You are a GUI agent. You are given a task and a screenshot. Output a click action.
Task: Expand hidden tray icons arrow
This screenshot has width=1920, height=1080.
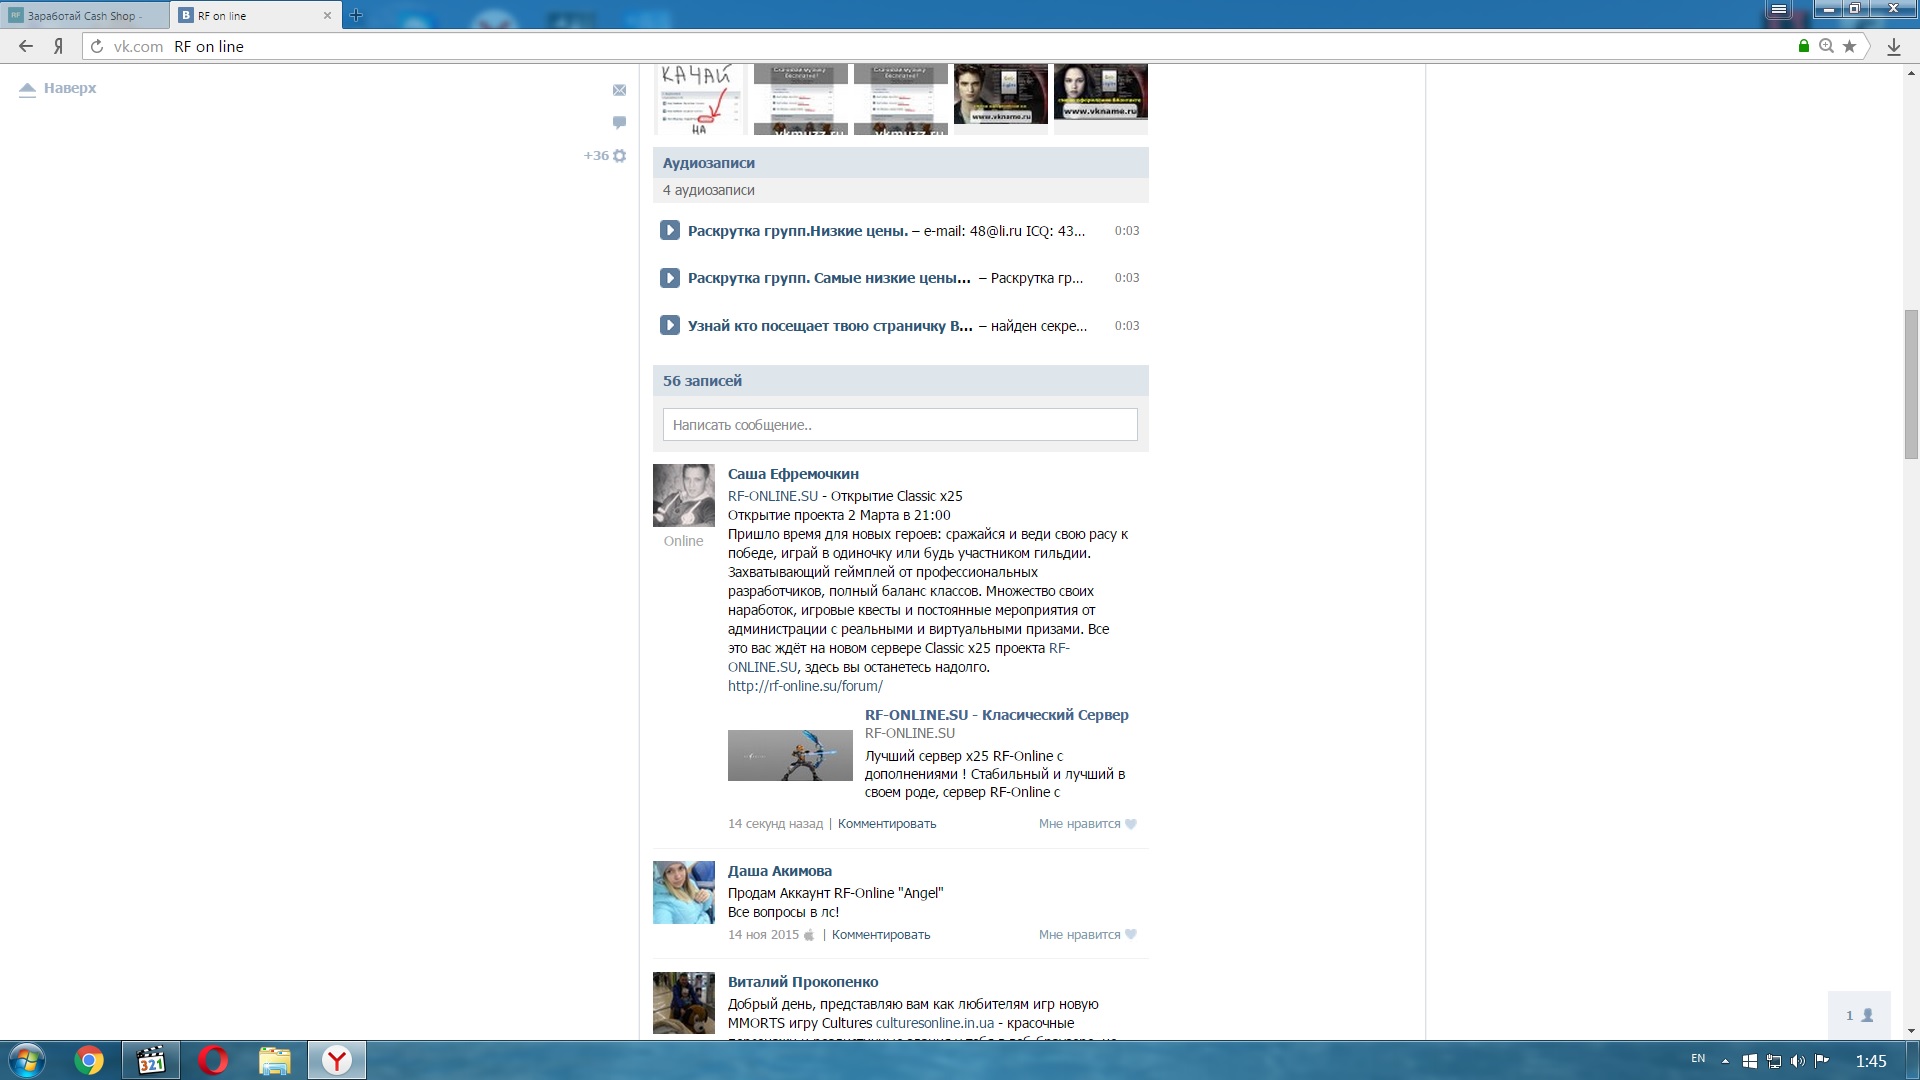(x=1725, y=1061)
